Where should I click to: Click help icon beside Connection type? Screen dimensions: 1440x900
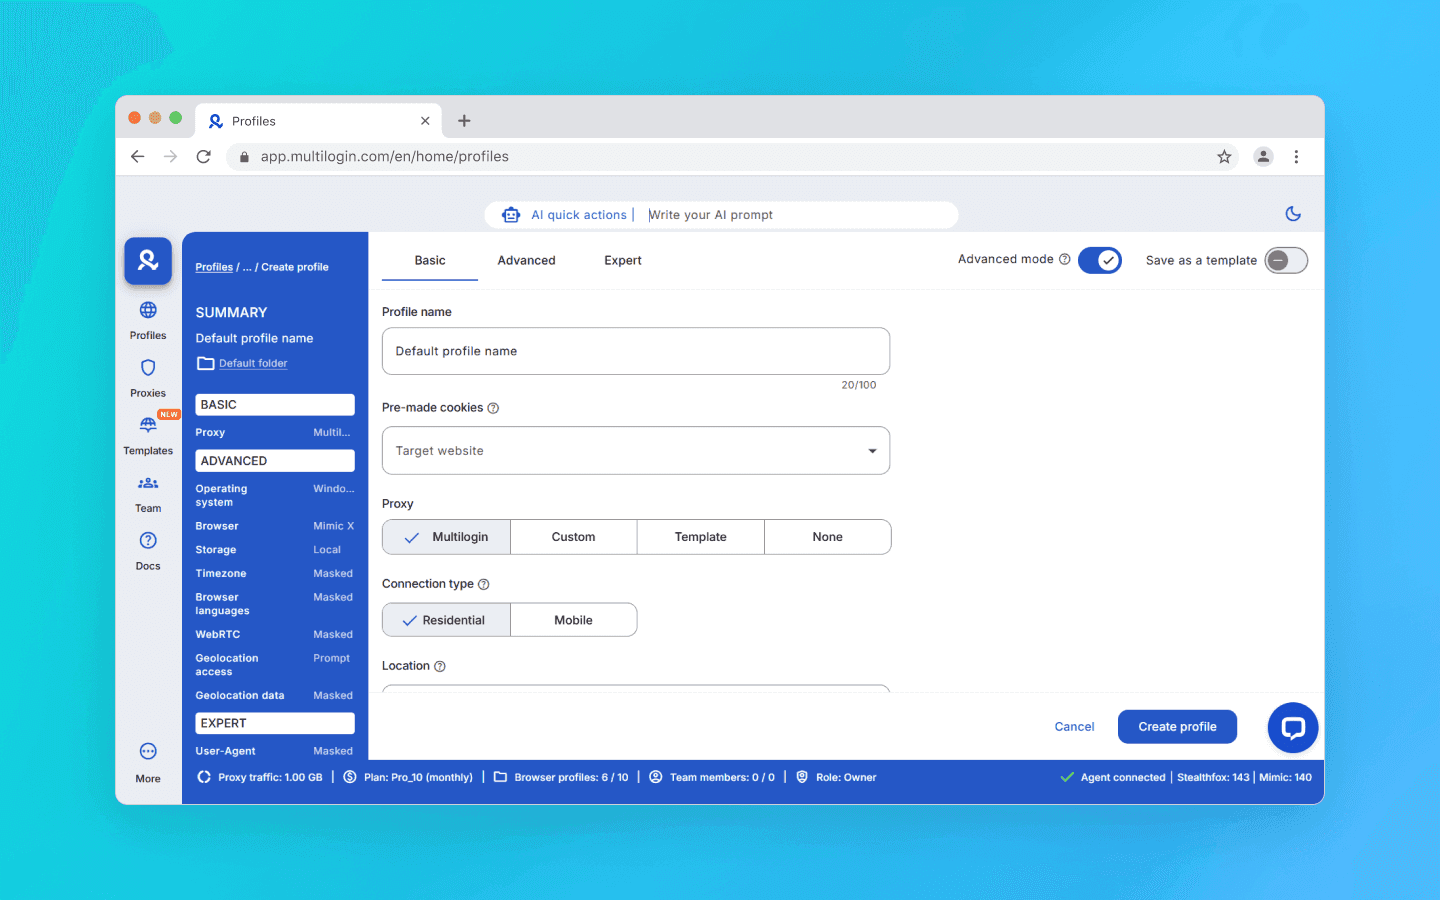click(484, 584)
